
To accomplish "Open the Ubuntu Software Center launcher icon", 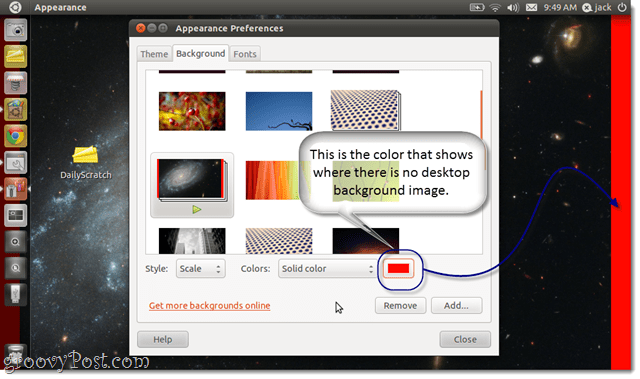I will pos(16,109).
